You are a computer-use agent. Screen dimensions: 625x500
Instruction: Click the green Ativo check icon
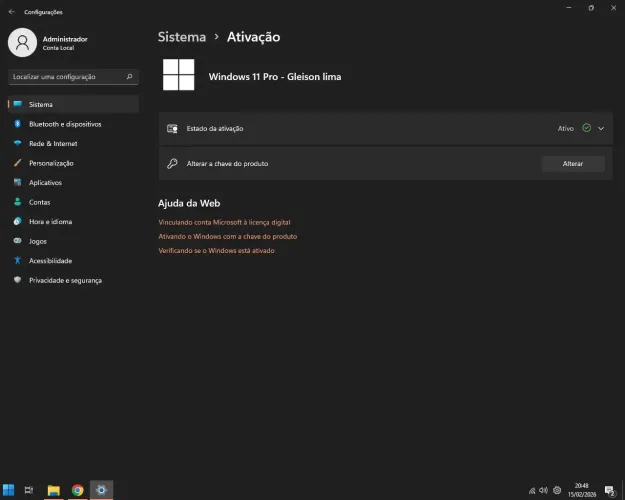(x=586, y=128)
